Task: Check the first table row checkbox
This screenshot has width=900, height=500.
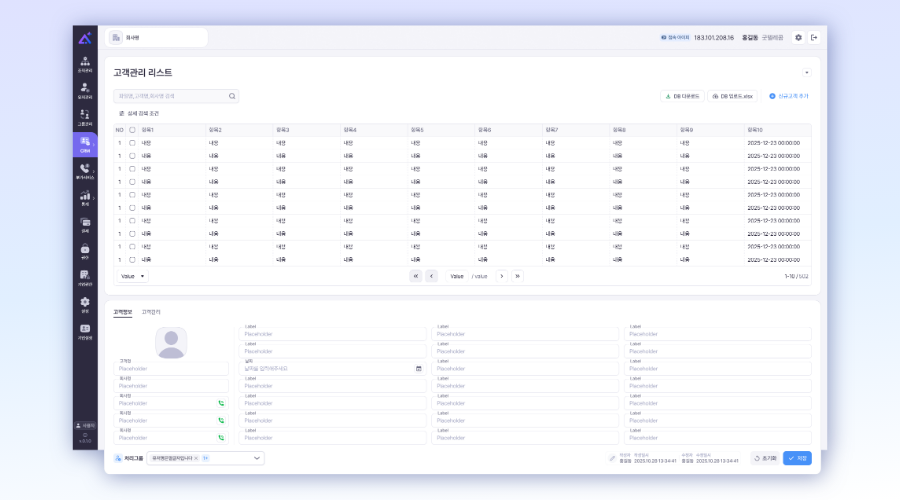Action: tap(132, 143)
